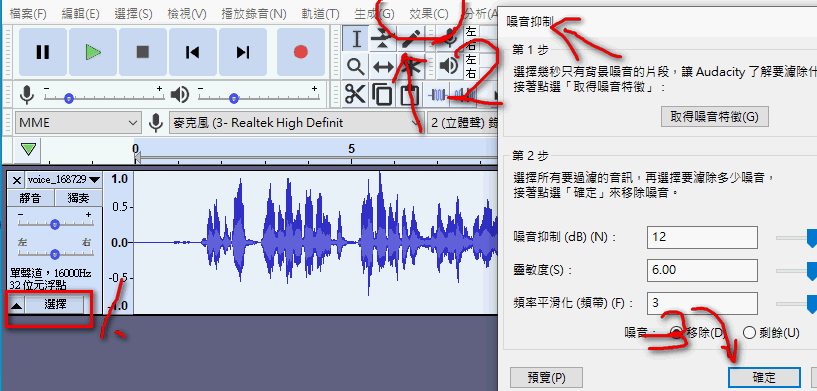This screenshot has height=391, width=817.
Task: Click the microphone icon in the device toolbar
Action: (155, 123)
